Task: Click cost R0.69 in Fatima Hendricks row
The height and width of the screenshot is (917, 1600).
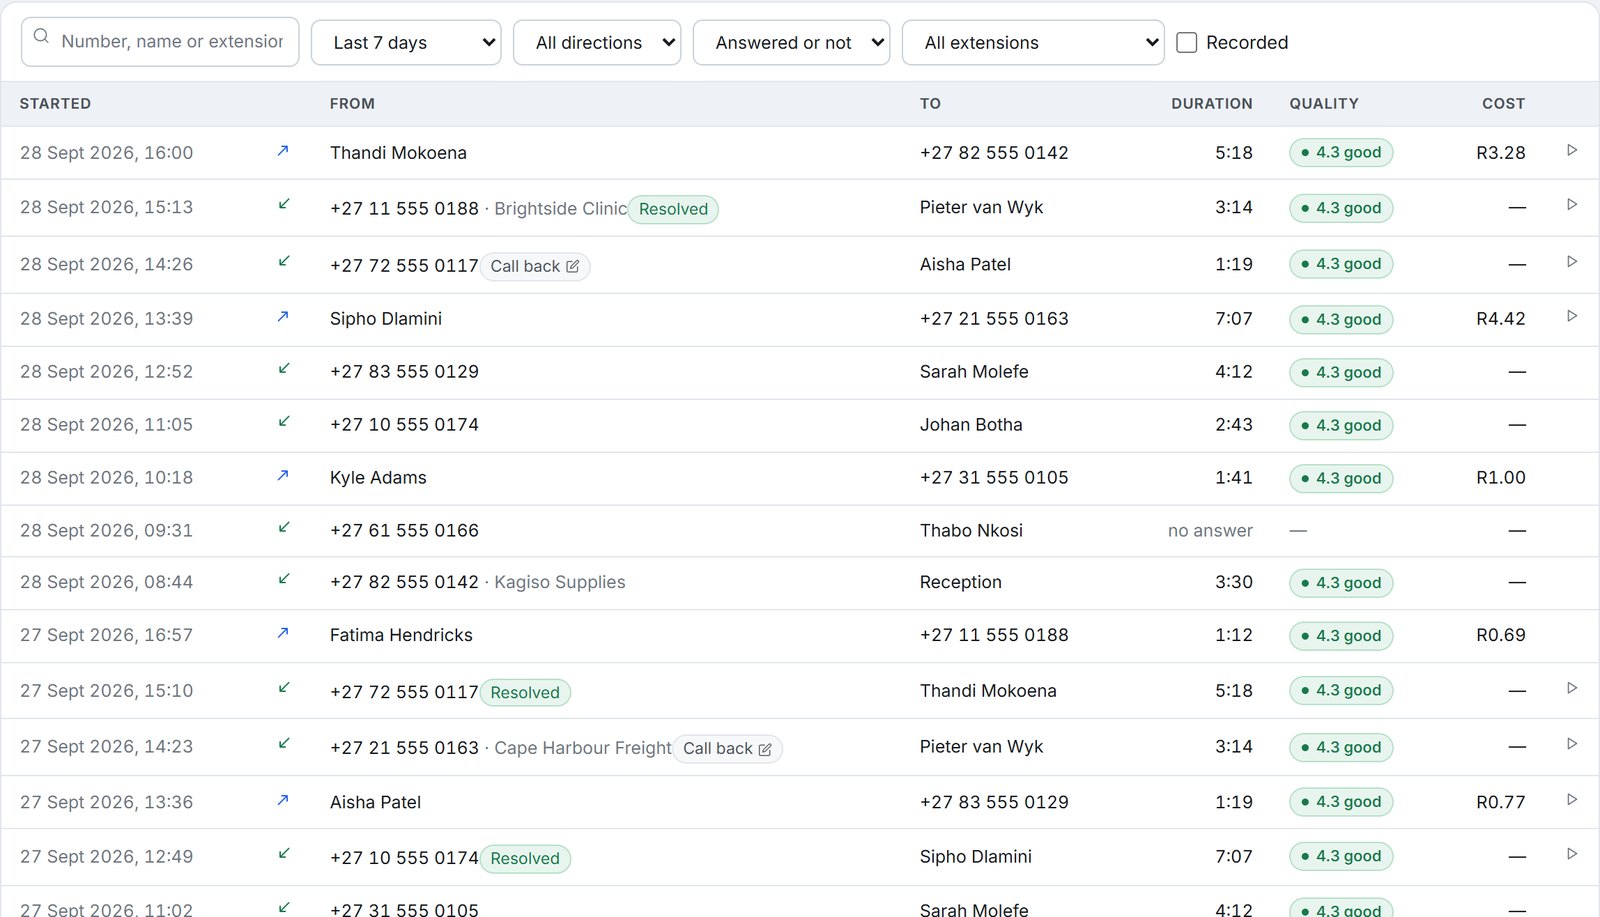Action: click(1501, 635)
